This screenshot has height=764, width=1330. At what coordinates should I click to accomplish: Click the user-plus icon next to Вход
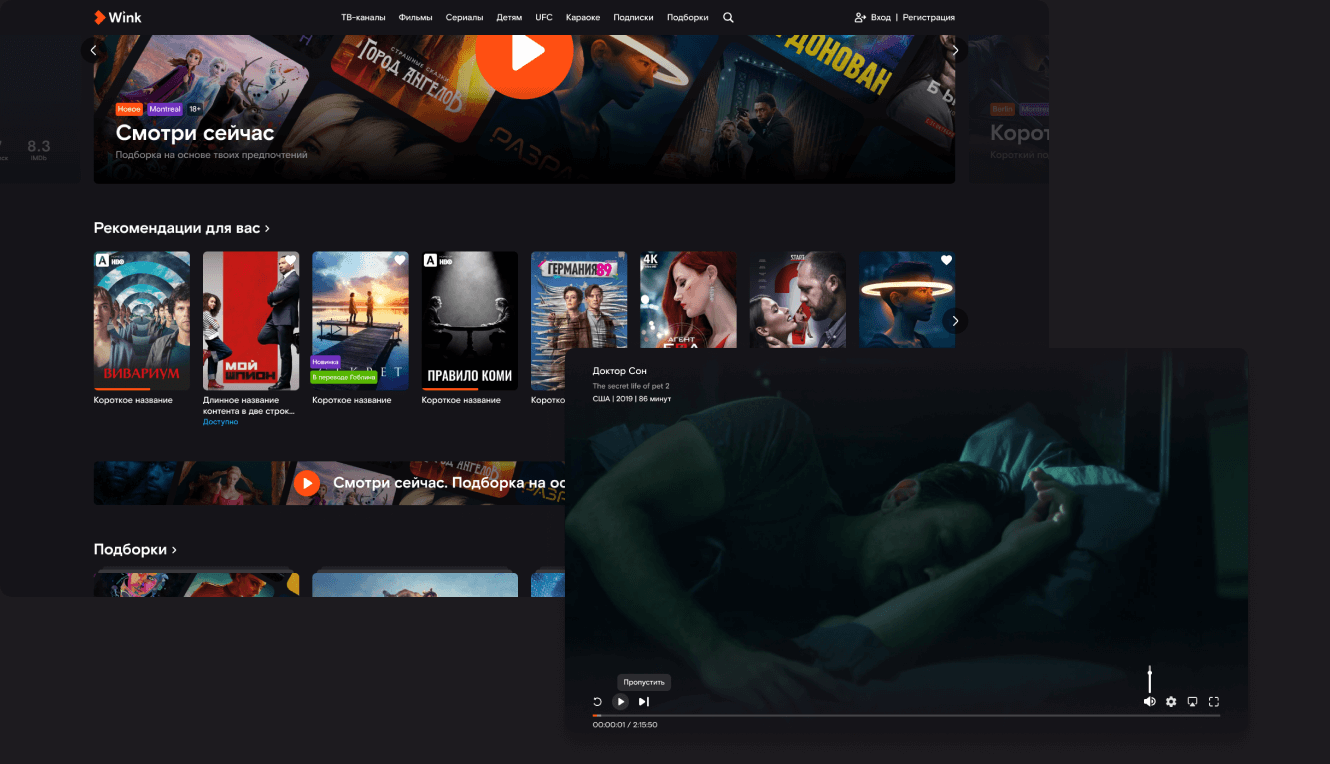(860, 17)
